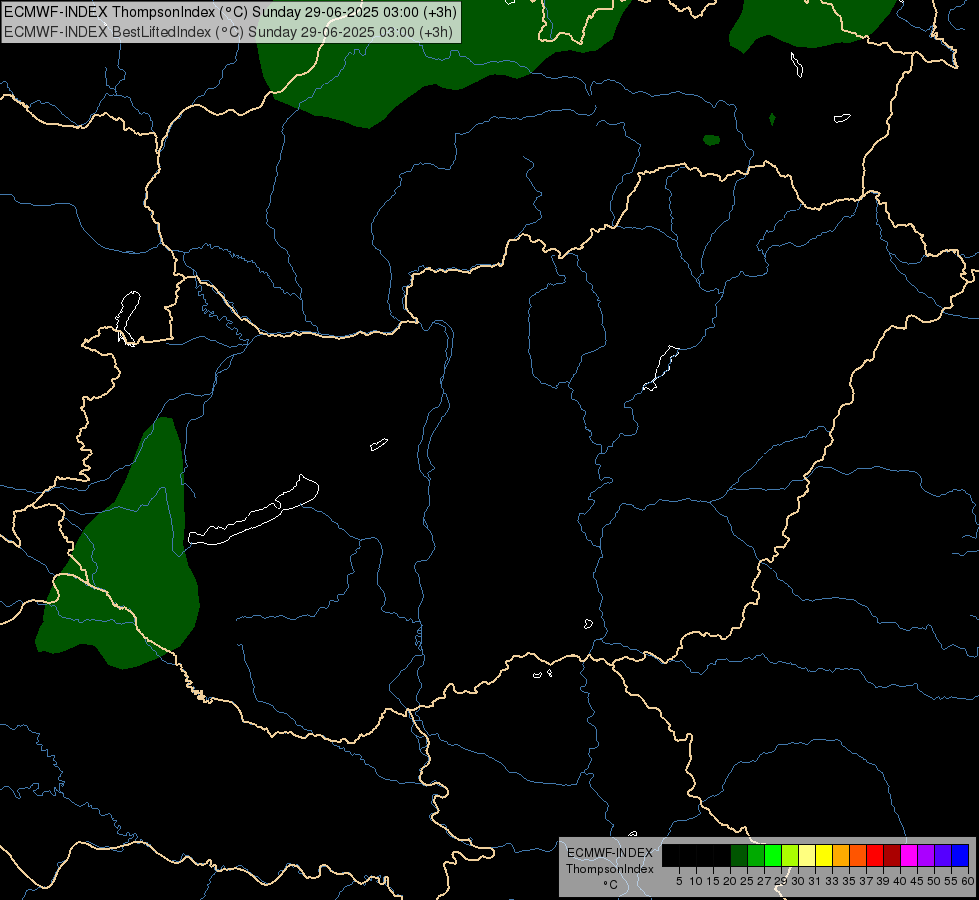This screenshot has height=900, width=979.
Task: Click the indigo 50–55 legend swatch
Action: point(943,855)
